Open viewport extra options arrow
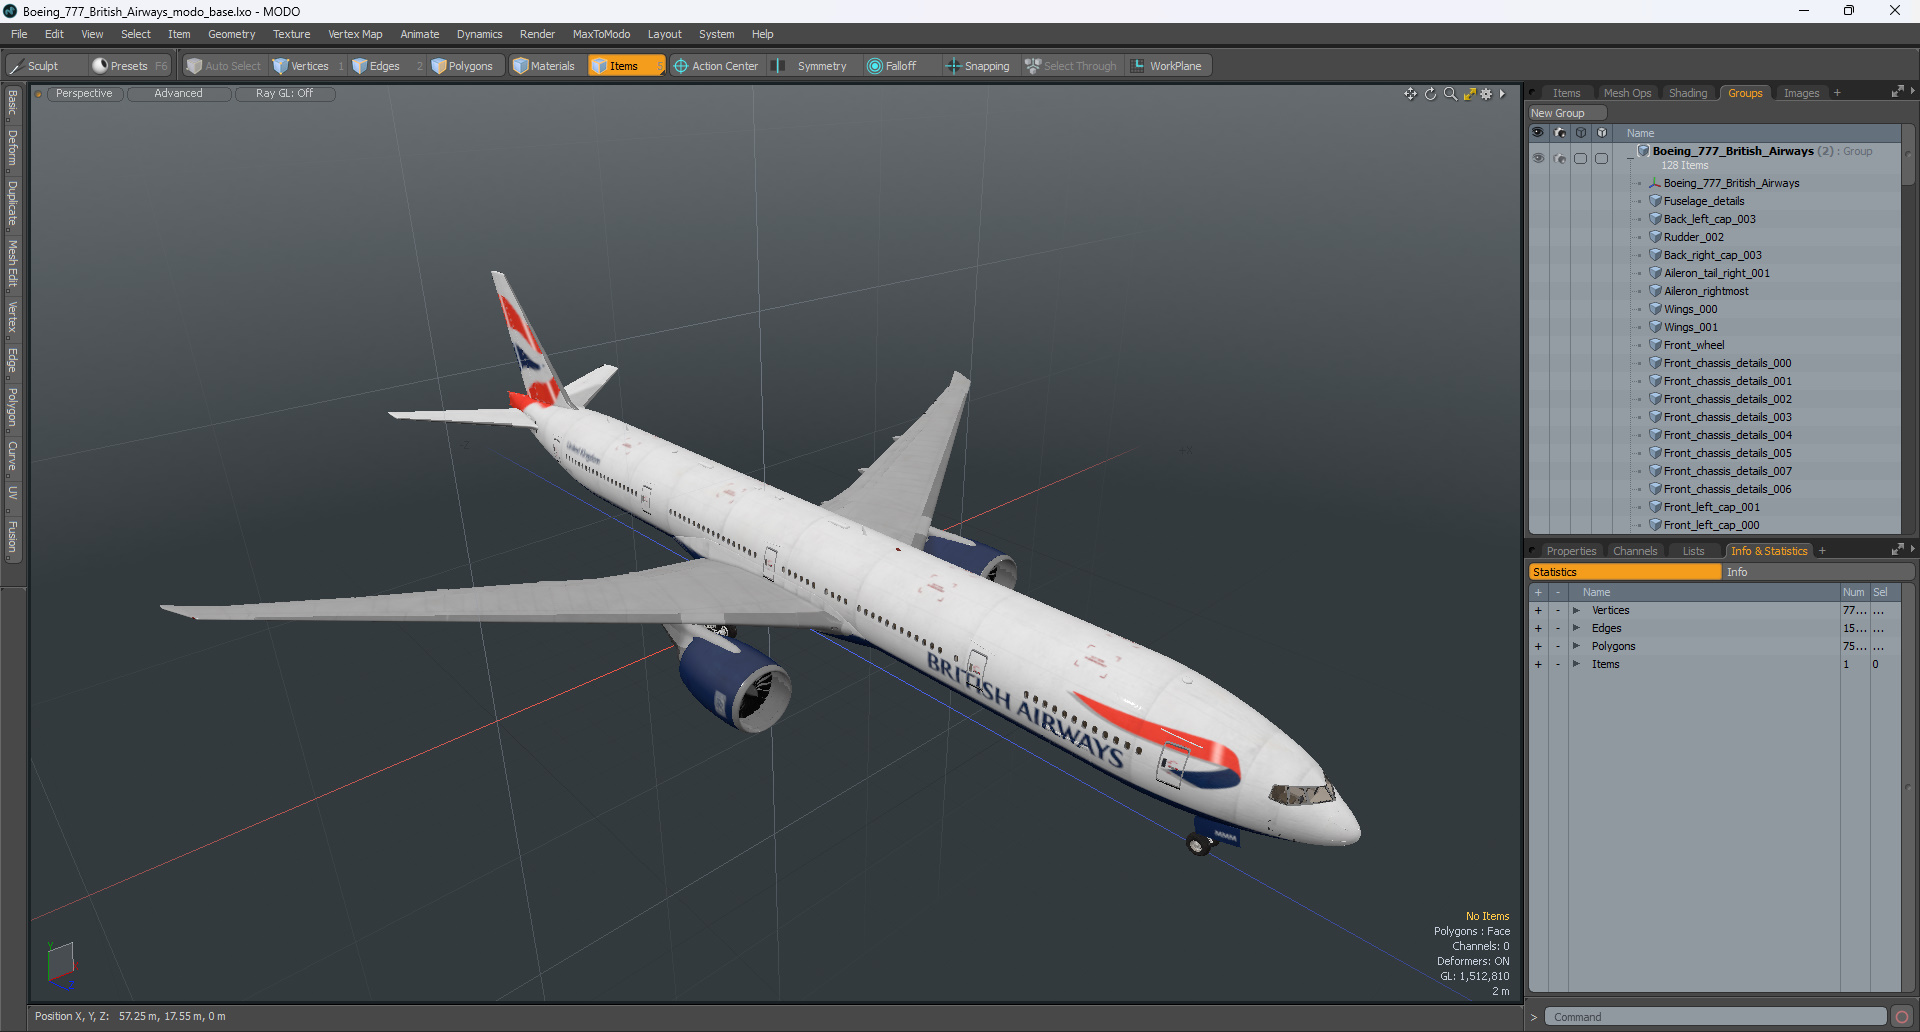 coord(1502,94)
